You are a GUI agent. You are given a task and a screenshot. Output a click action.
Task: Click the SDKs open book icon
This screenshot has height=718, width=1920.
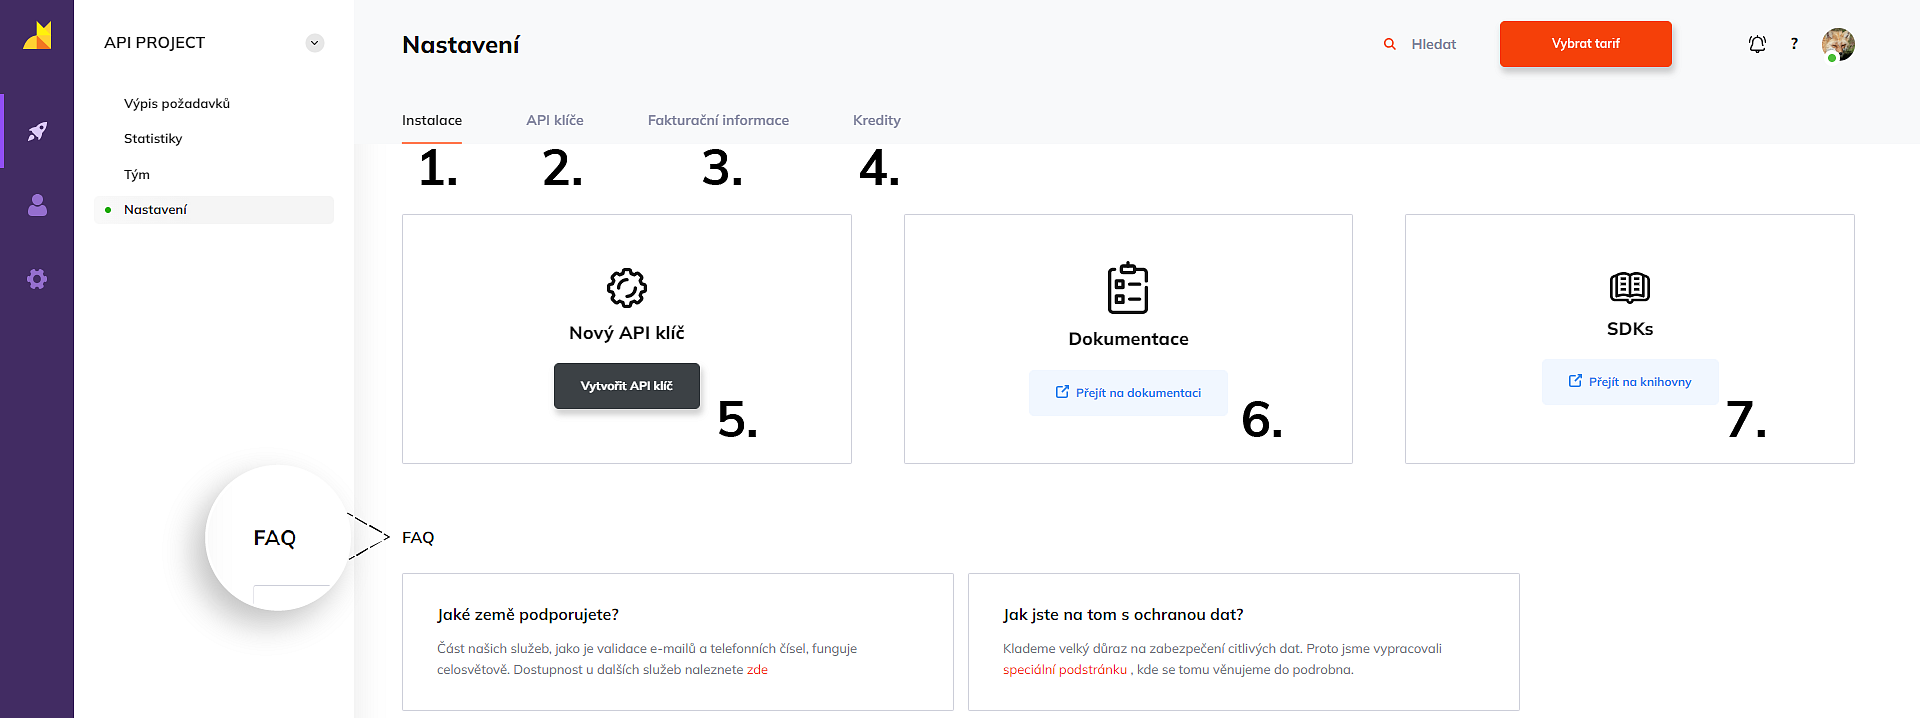click(x=1629, y=287)
